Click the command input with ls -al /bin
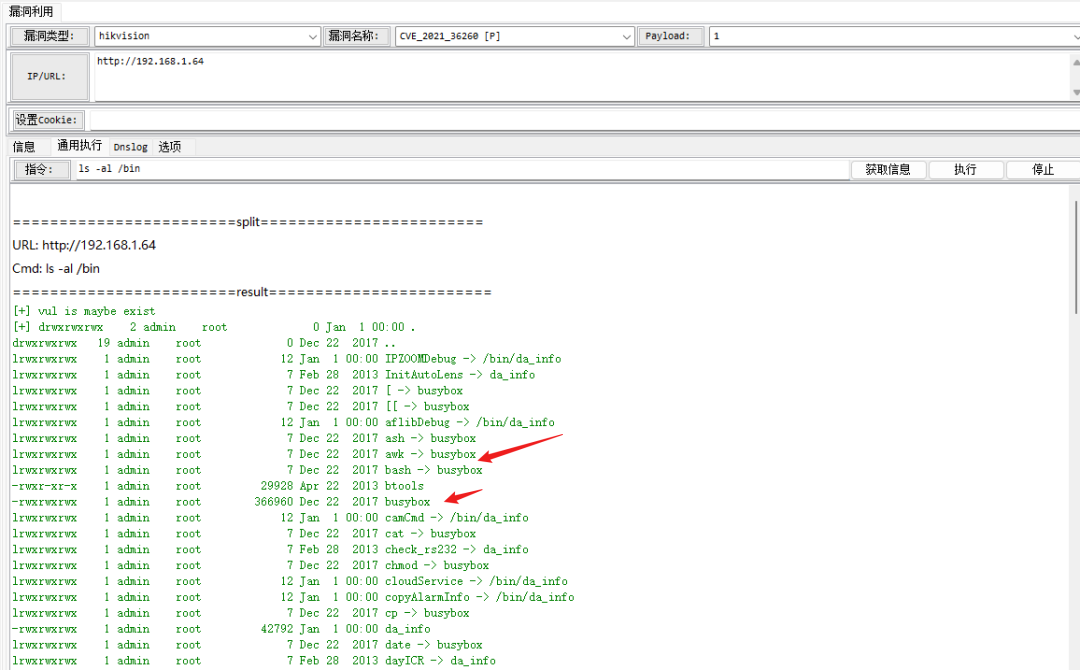 coord(461,169)
